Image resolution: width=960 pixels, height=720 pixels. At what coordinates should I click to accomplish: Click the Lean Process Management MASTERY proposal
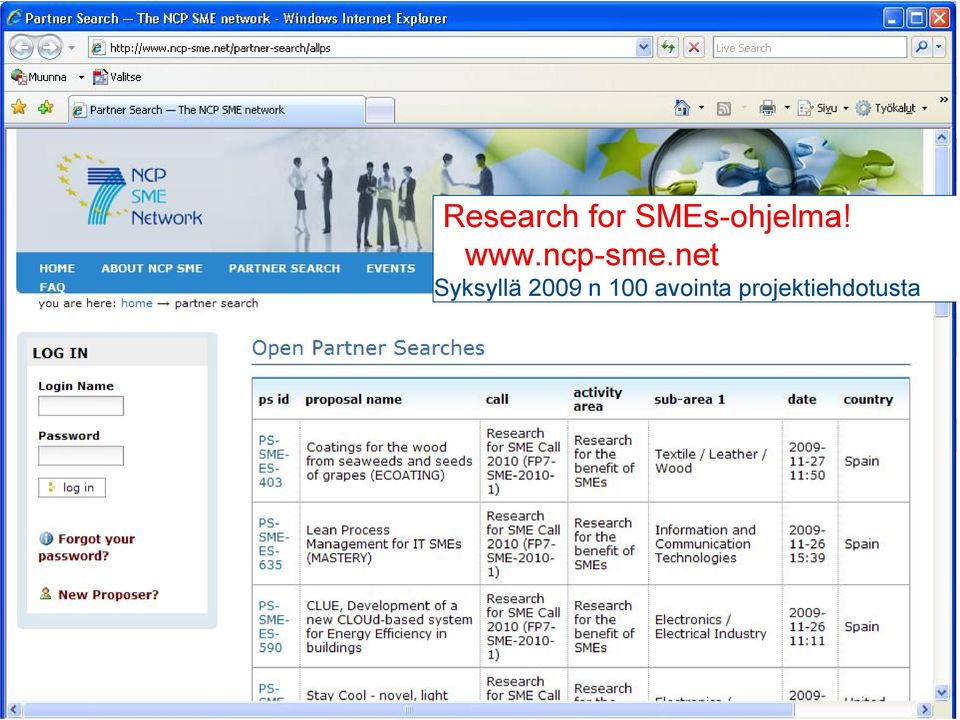point(384,544)
